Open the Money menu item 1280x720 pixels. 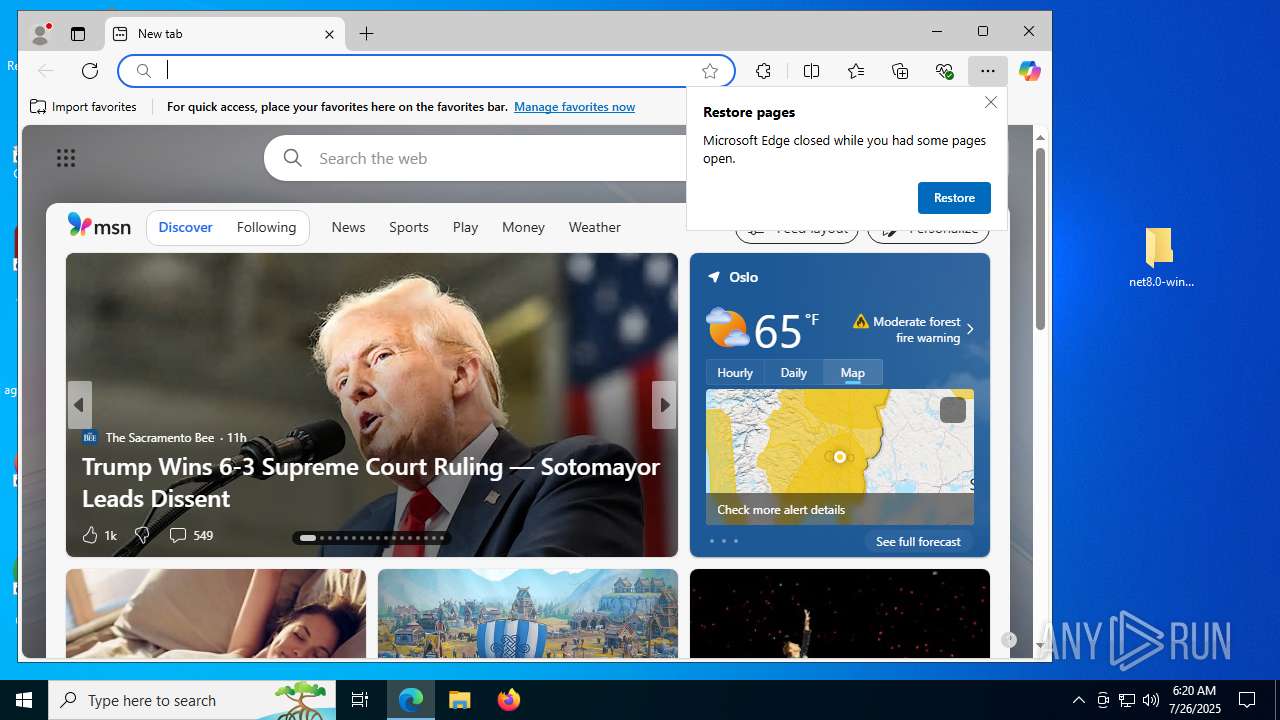[x=523, y=227]
